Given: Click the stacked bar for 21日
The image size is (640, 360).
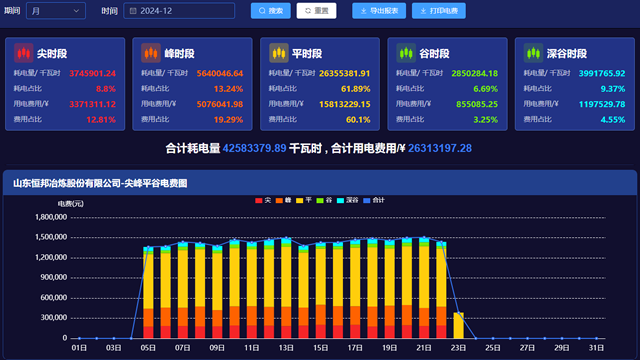Looking at the screenshot, I should click(424, 288).
